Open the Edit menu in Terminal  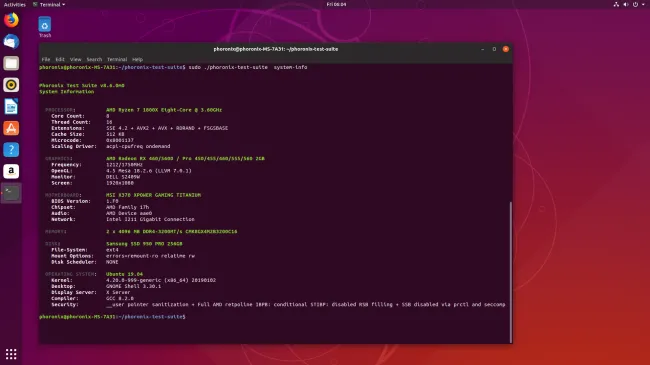pos(60,59)
